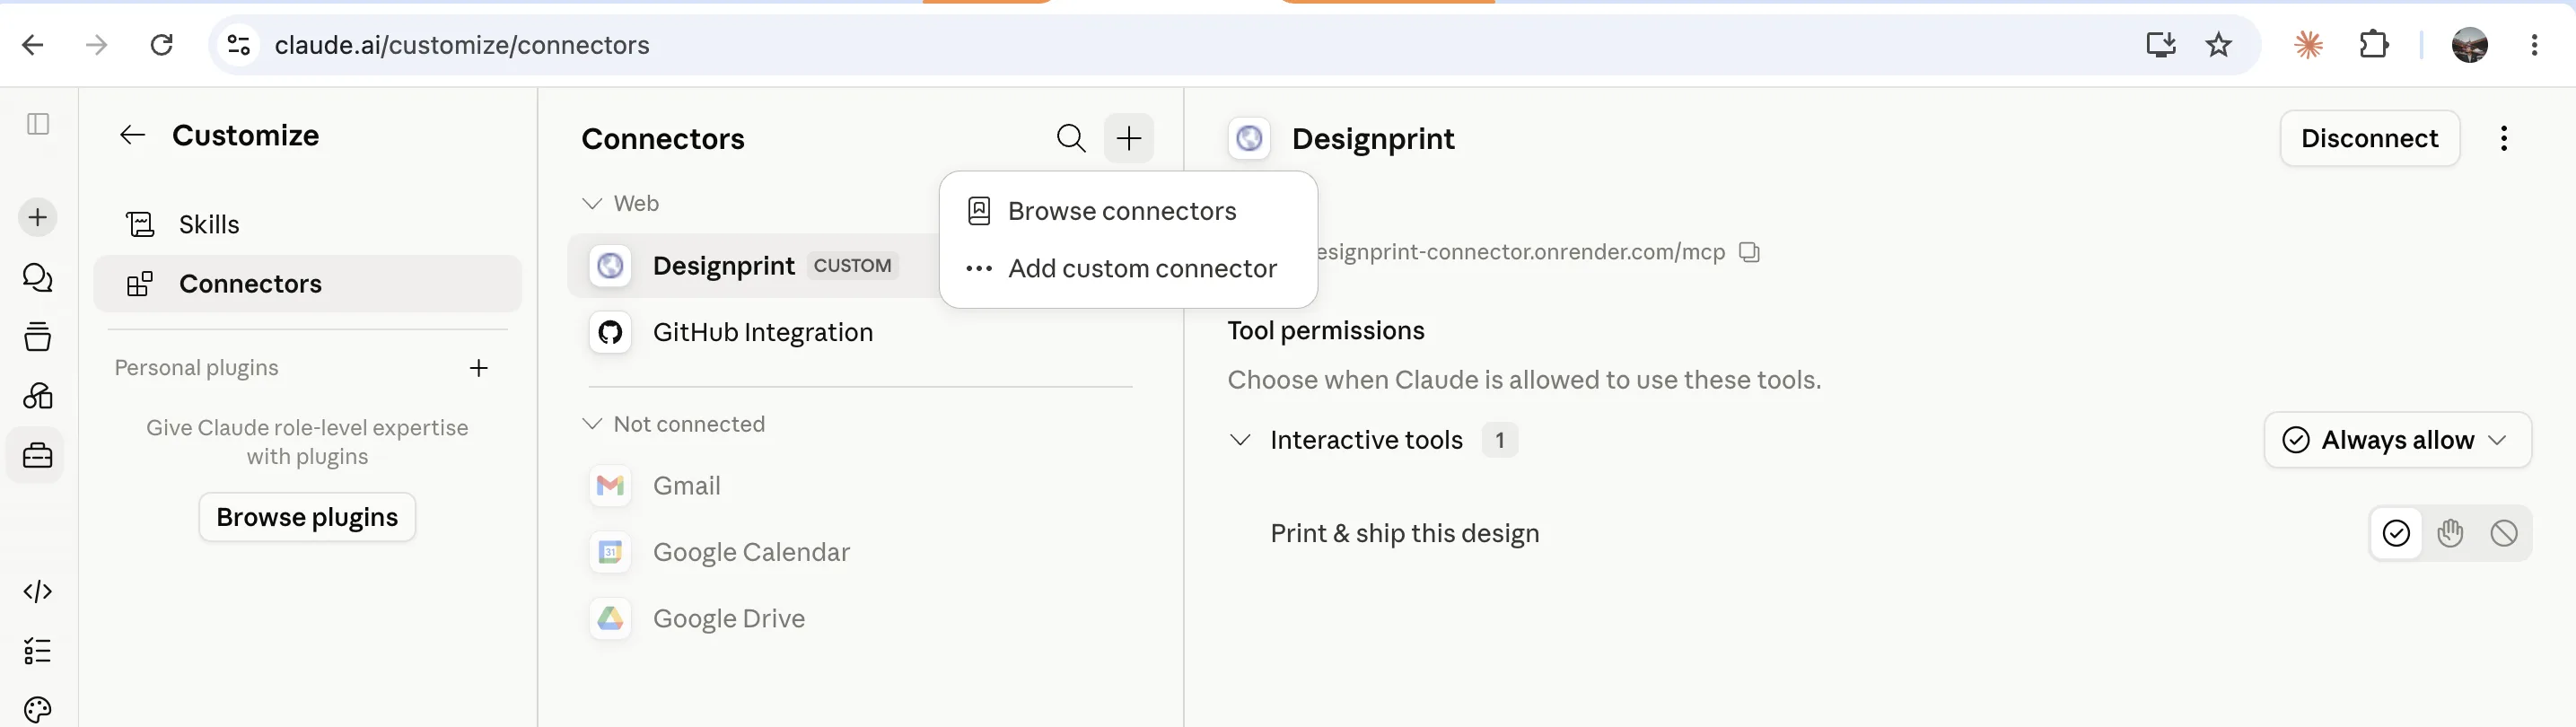
Task: Set Print & ship this design to needs approval
Action: (x=2450, y=533)
